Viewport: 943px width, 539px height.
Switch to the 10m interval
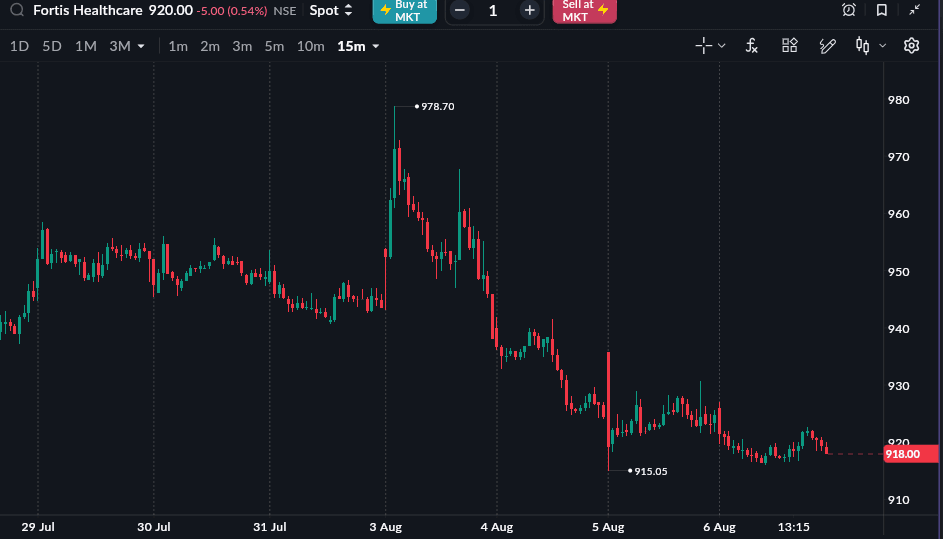coord(310,46)
